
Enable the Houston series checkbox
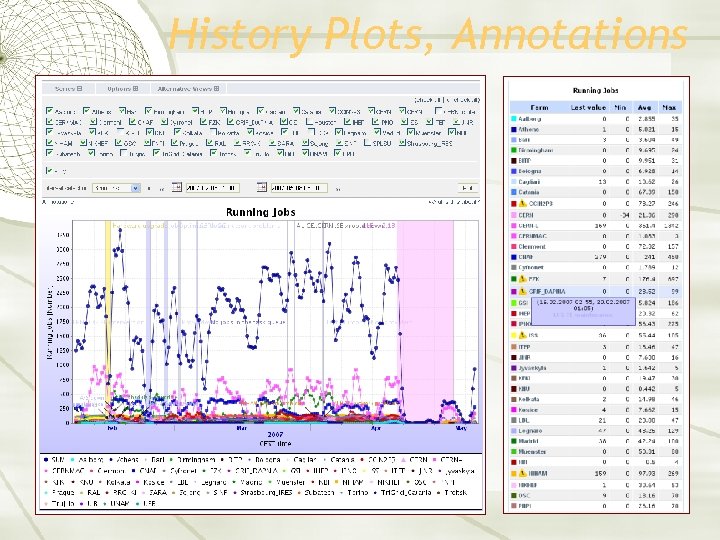(x=309, y=122)
